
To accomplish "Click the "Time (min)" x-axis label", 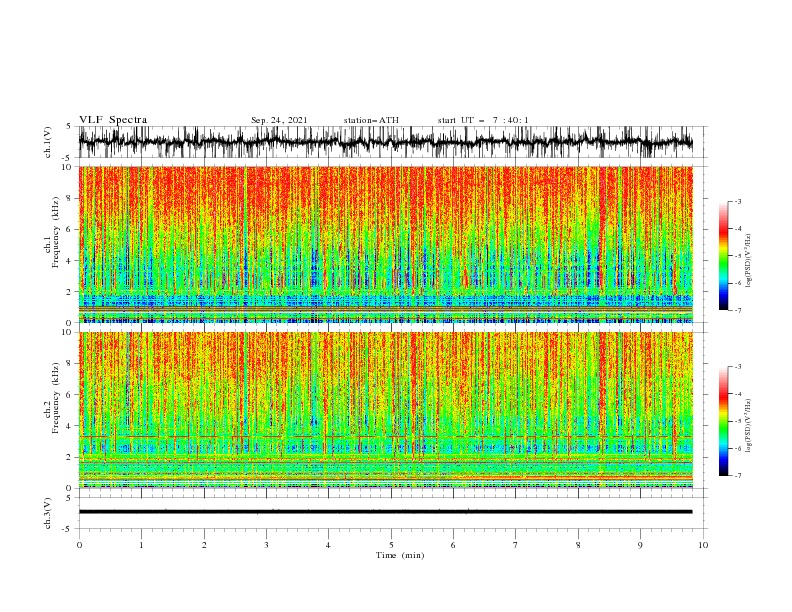I will pyautogui.click(x=400, y=555).
